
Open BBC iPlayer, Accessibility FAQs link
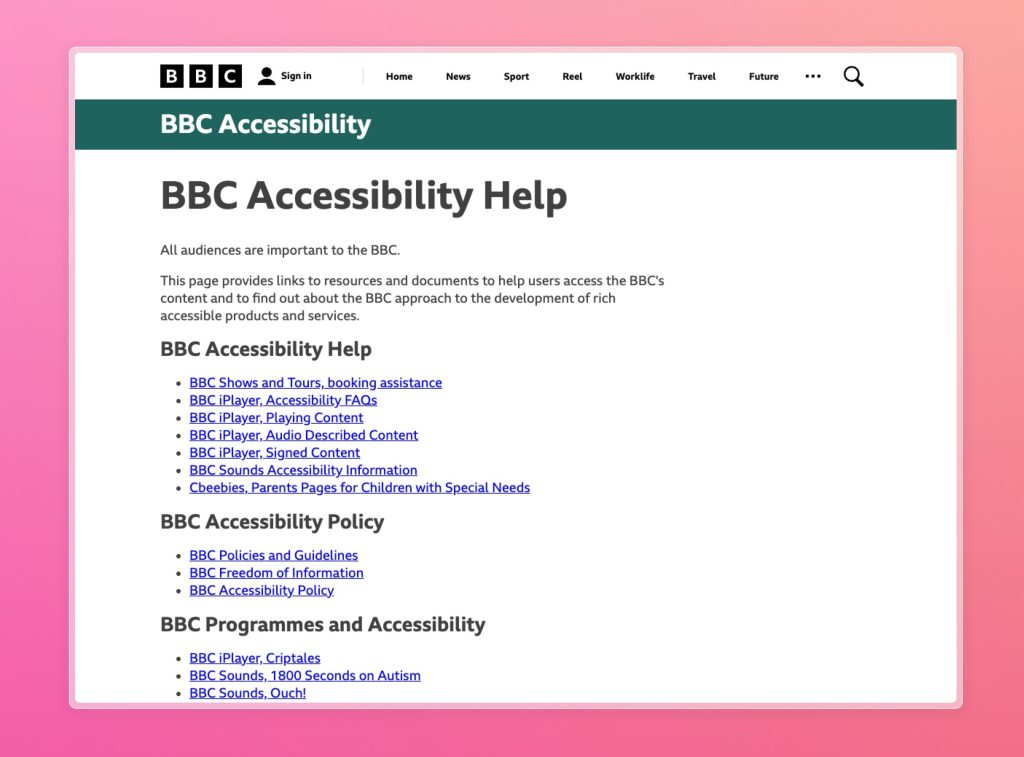283,400
